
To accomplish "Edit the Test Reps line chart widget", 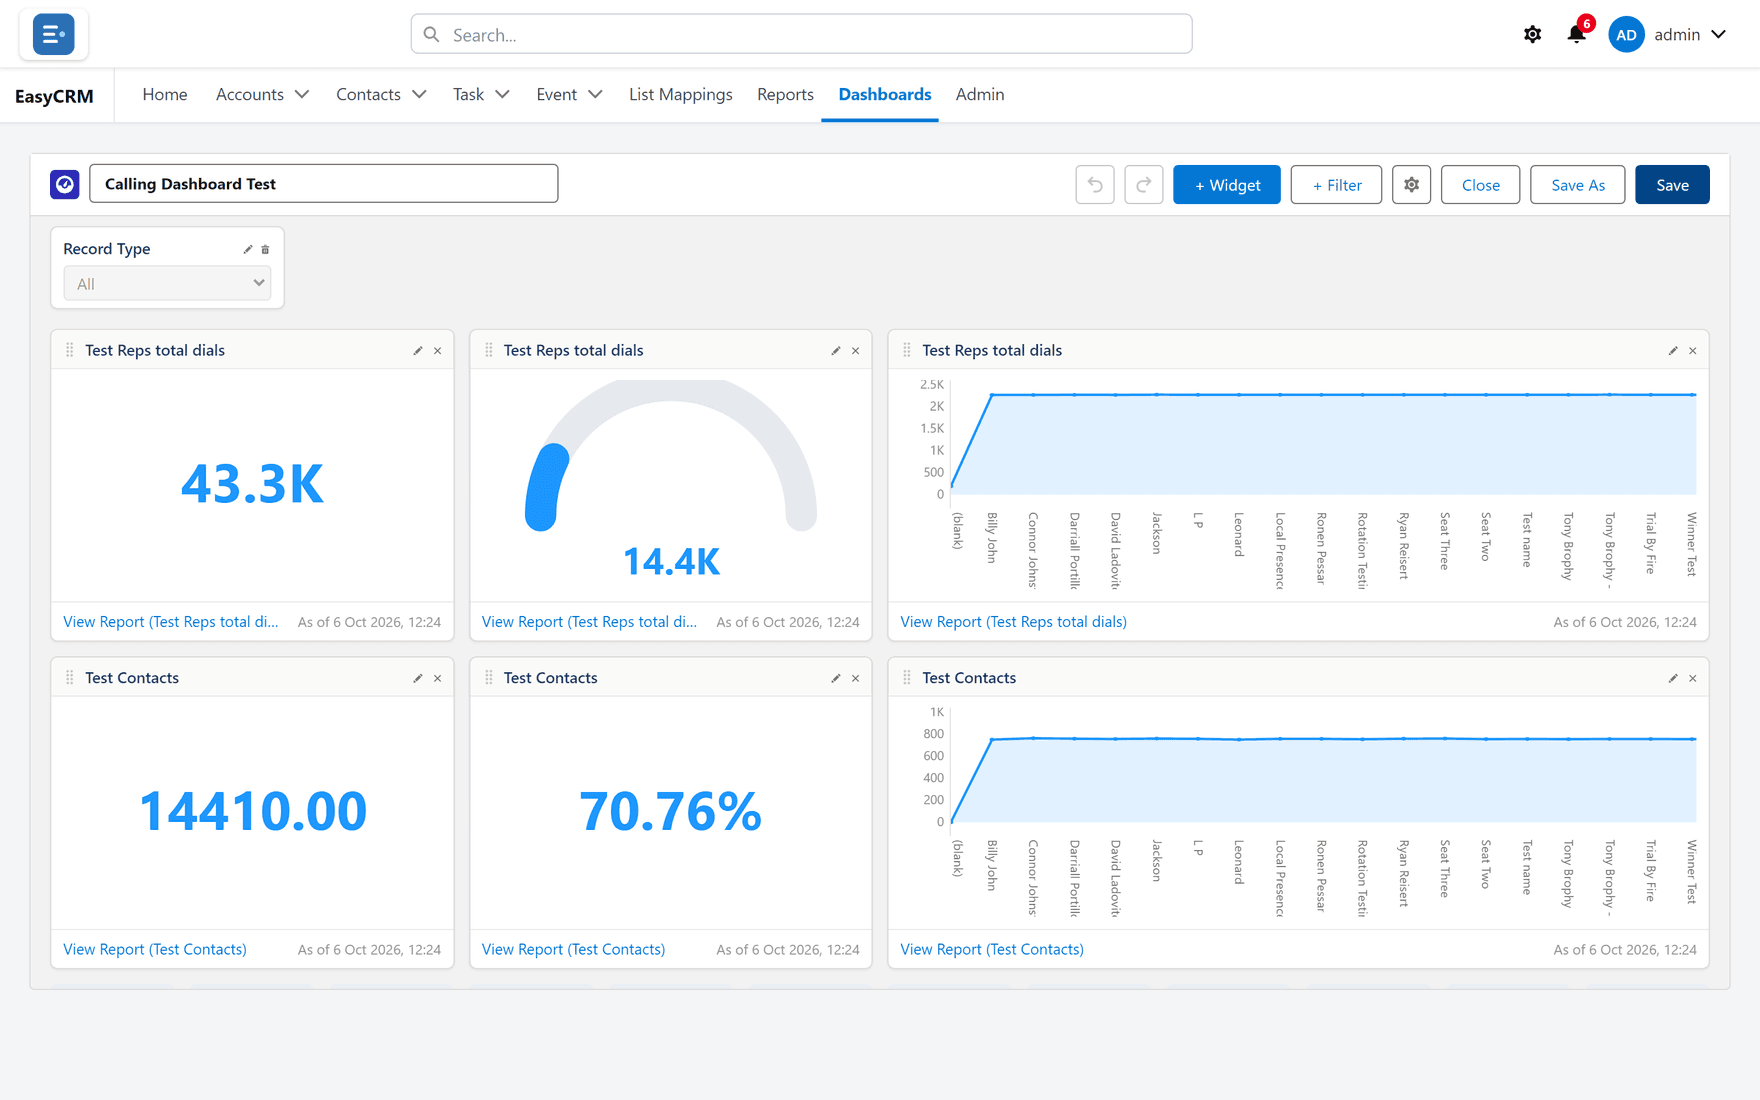I will 1673,351.
